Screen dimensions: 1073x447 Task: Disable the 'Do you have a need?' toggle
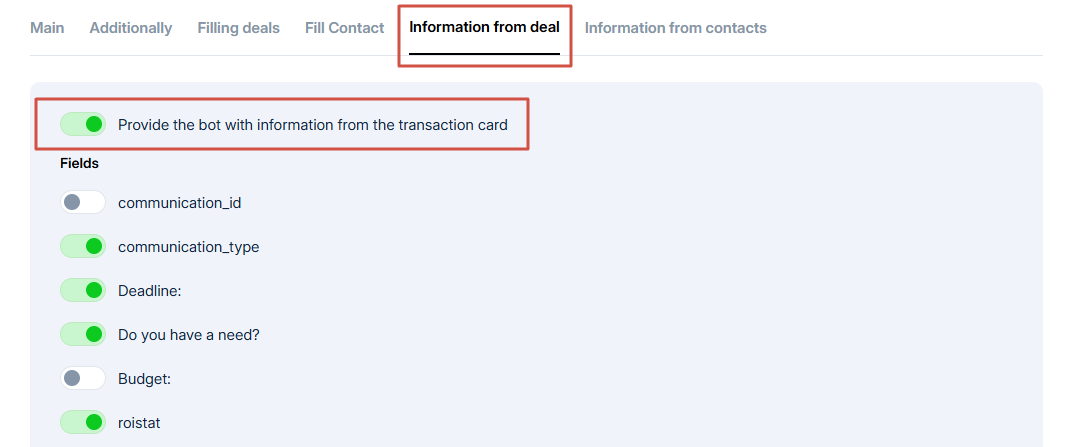pos(83,334)
